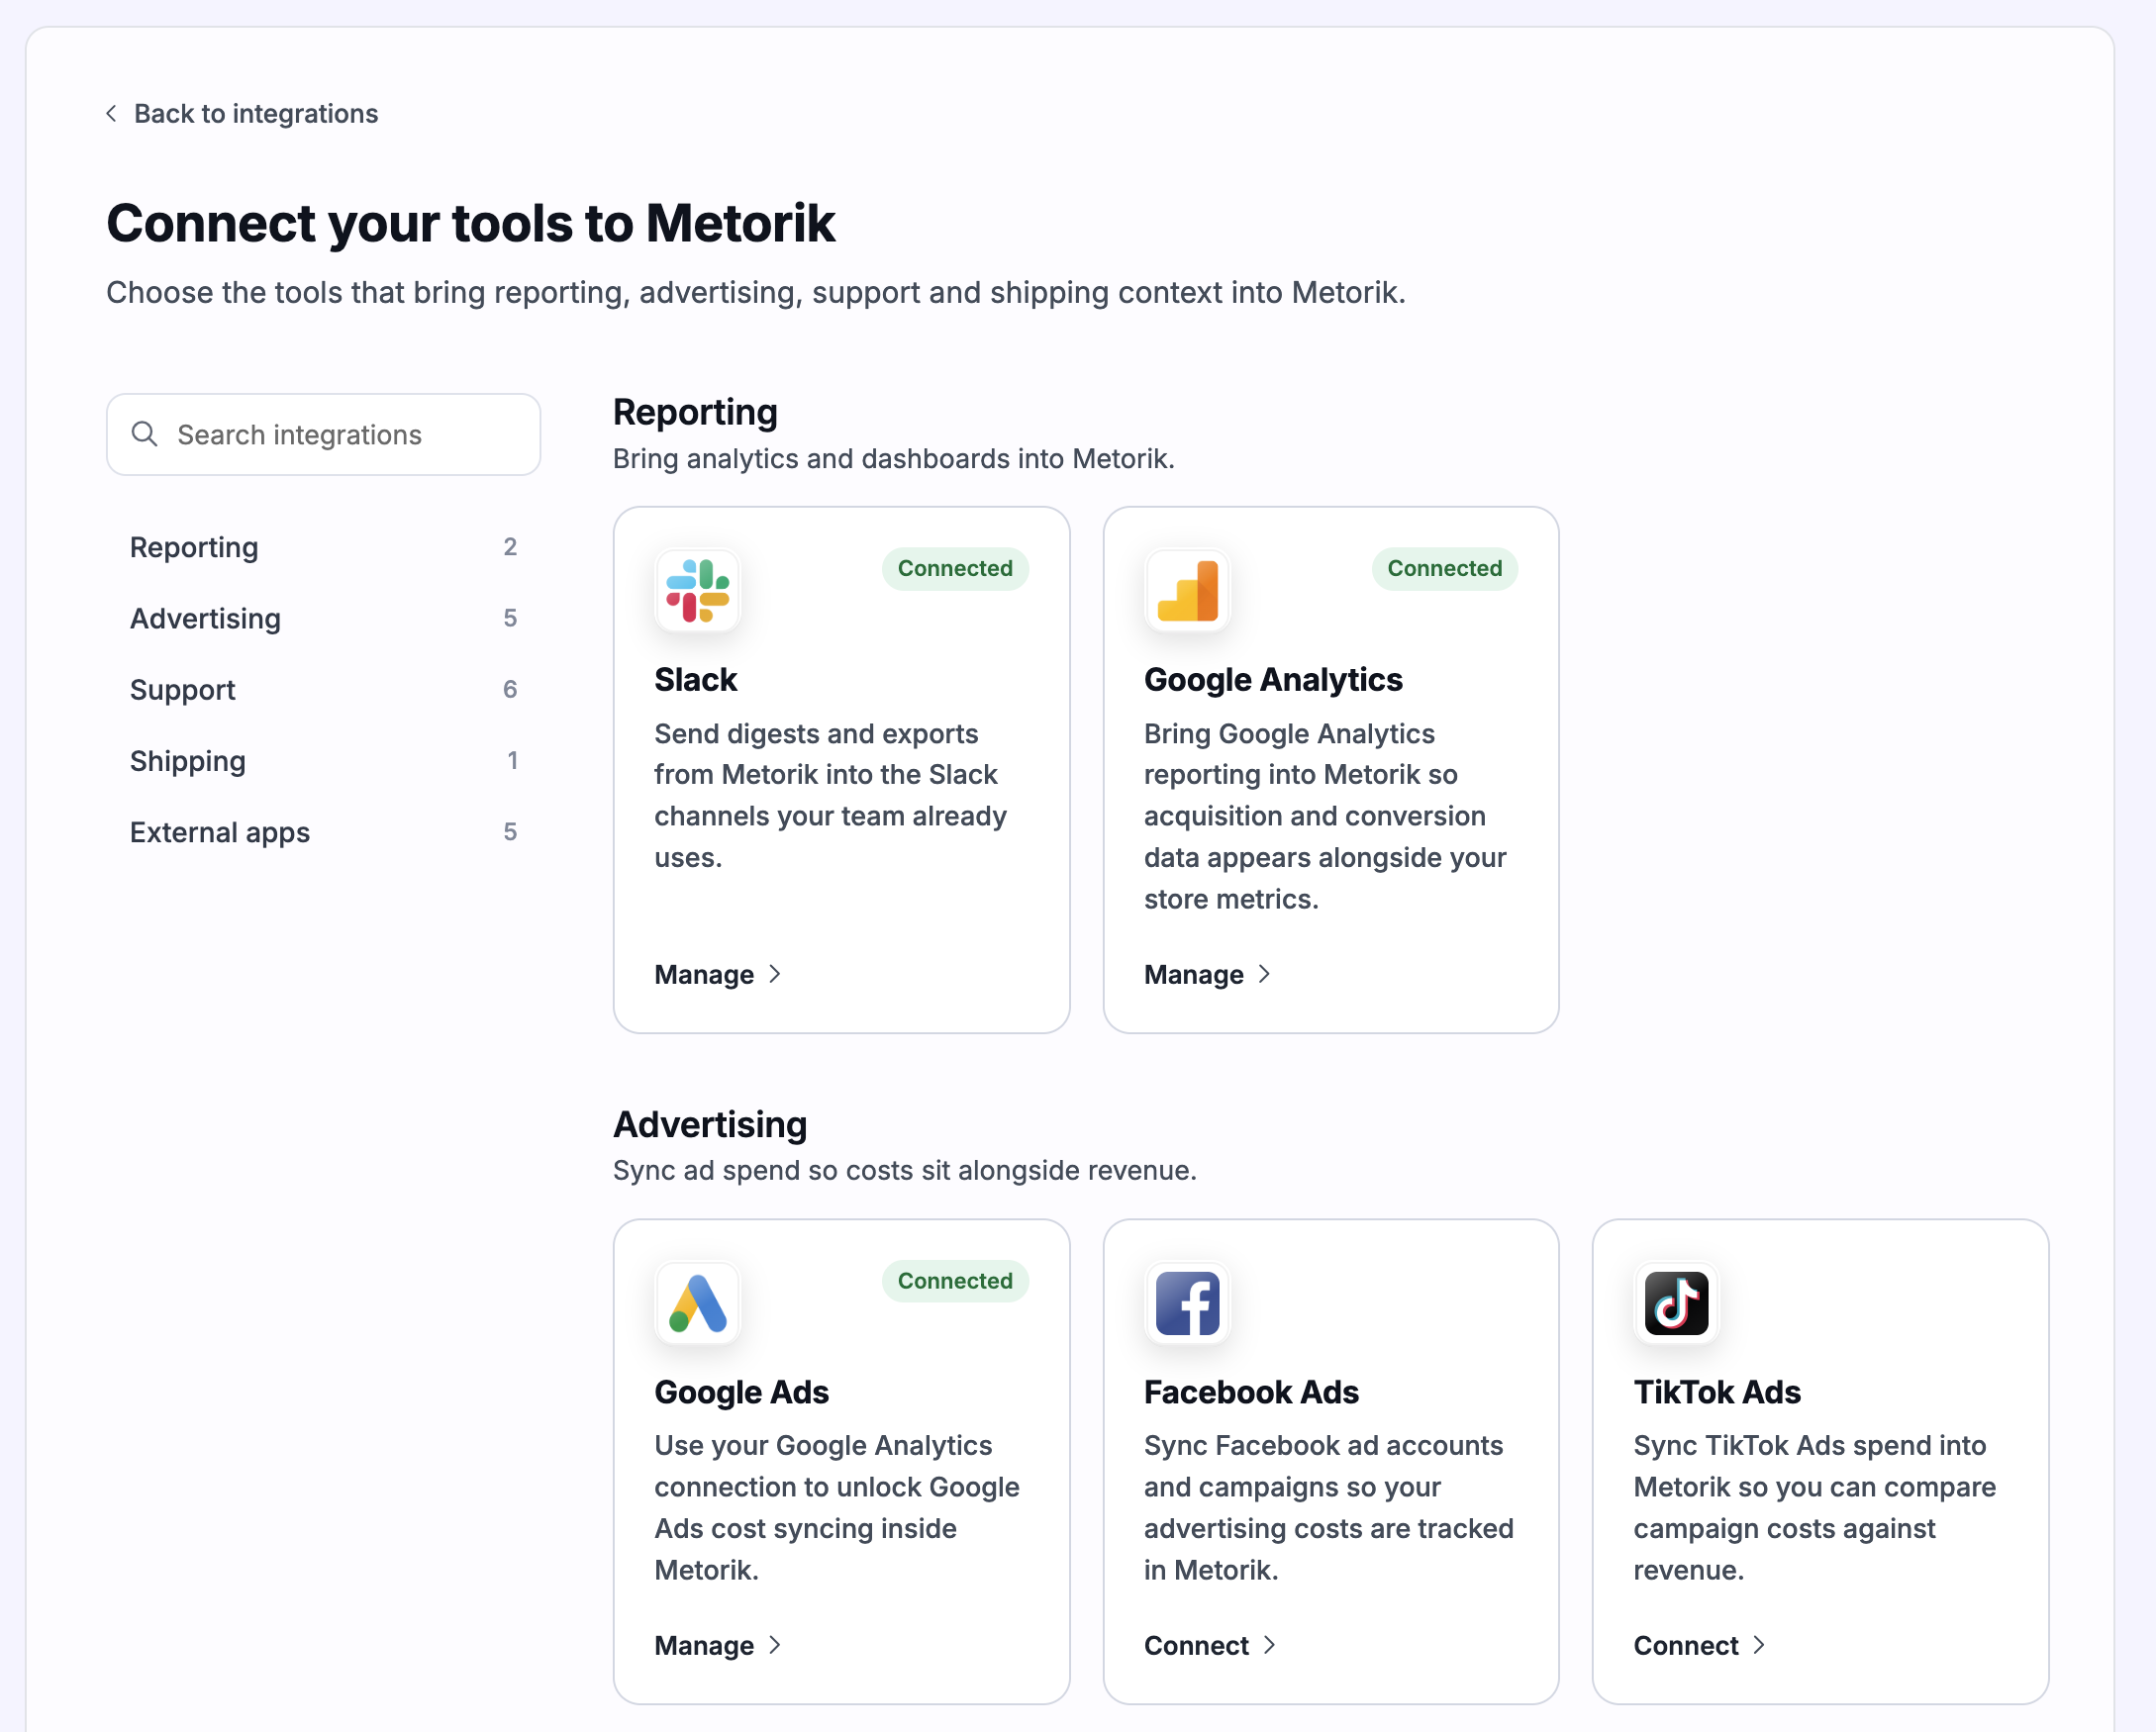Click "Connect your tools to Metorik" heading
This screenshot has height=1732, width=2156.
point(470,223)
